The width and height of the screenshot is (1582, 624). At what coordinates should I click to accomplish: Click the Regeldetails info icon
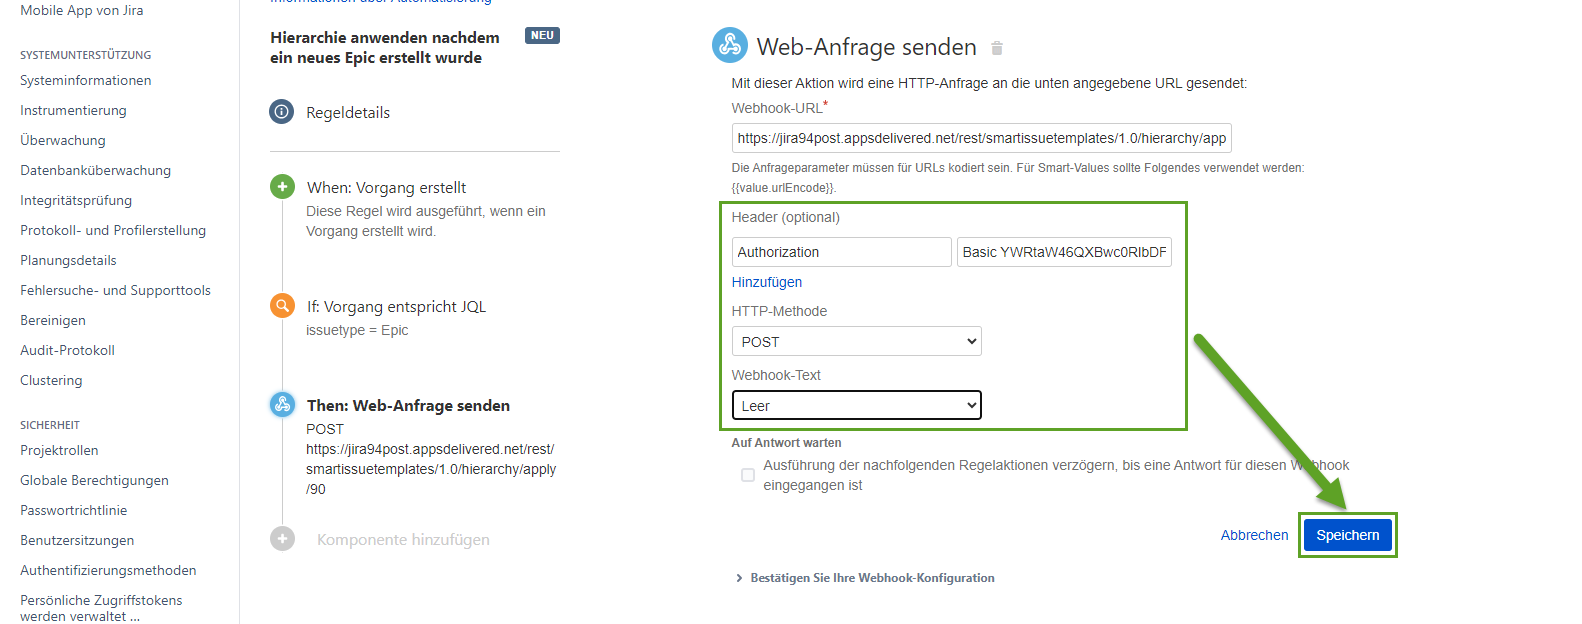(x=282, y=112)
